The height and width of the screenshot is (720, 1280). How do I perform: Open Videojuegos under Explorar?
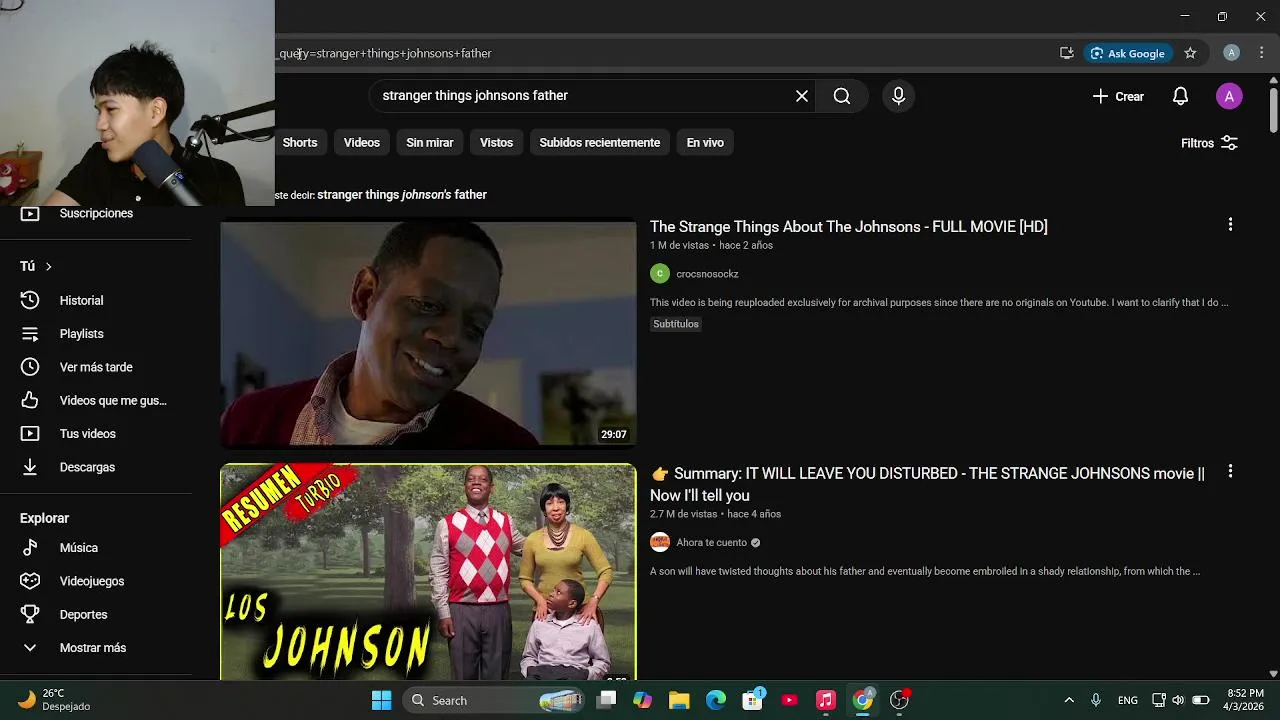coord(96,581)
